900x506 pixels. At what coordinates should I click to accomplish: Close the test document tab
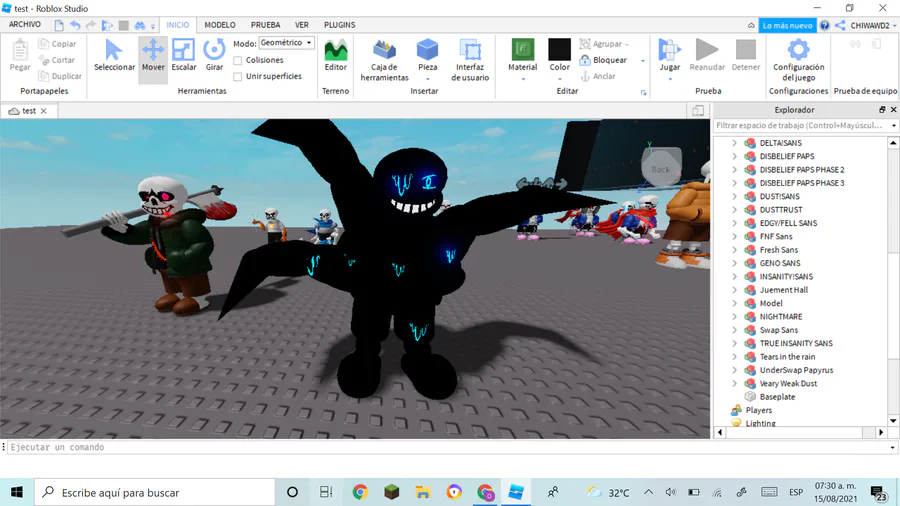(44, 111)
